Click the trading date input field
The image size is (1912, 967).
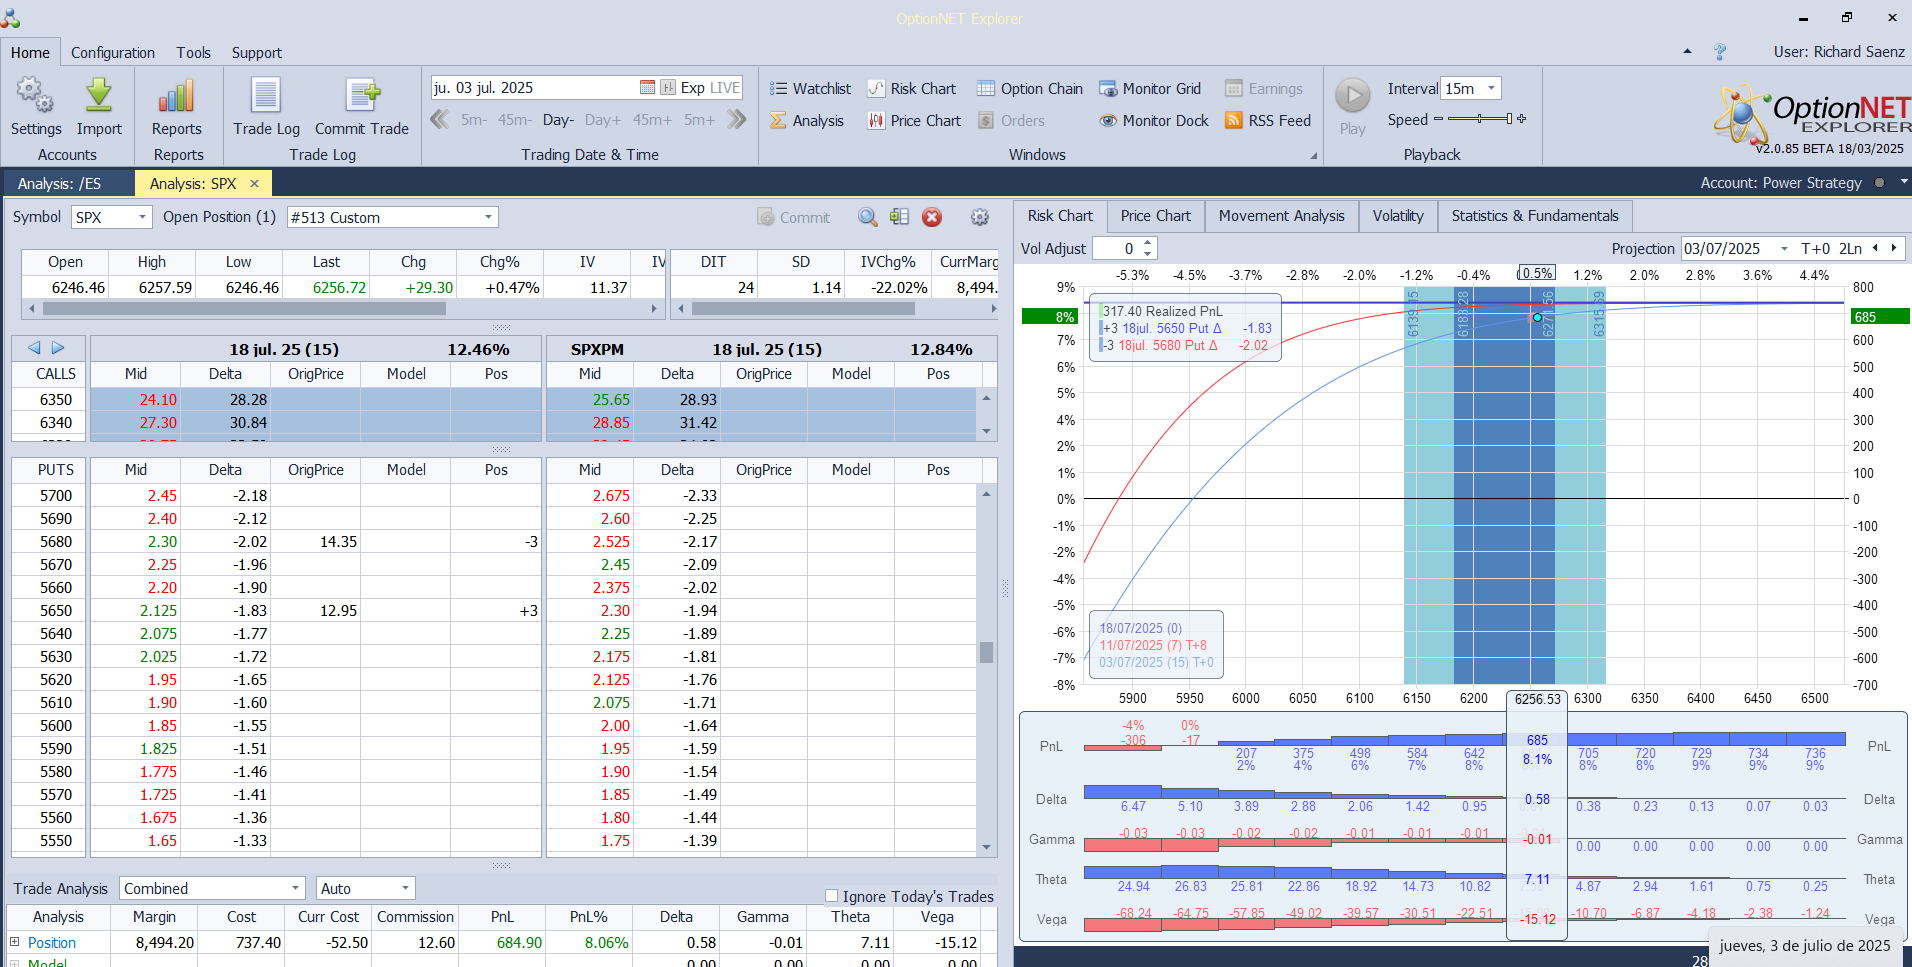pos(535,88)
